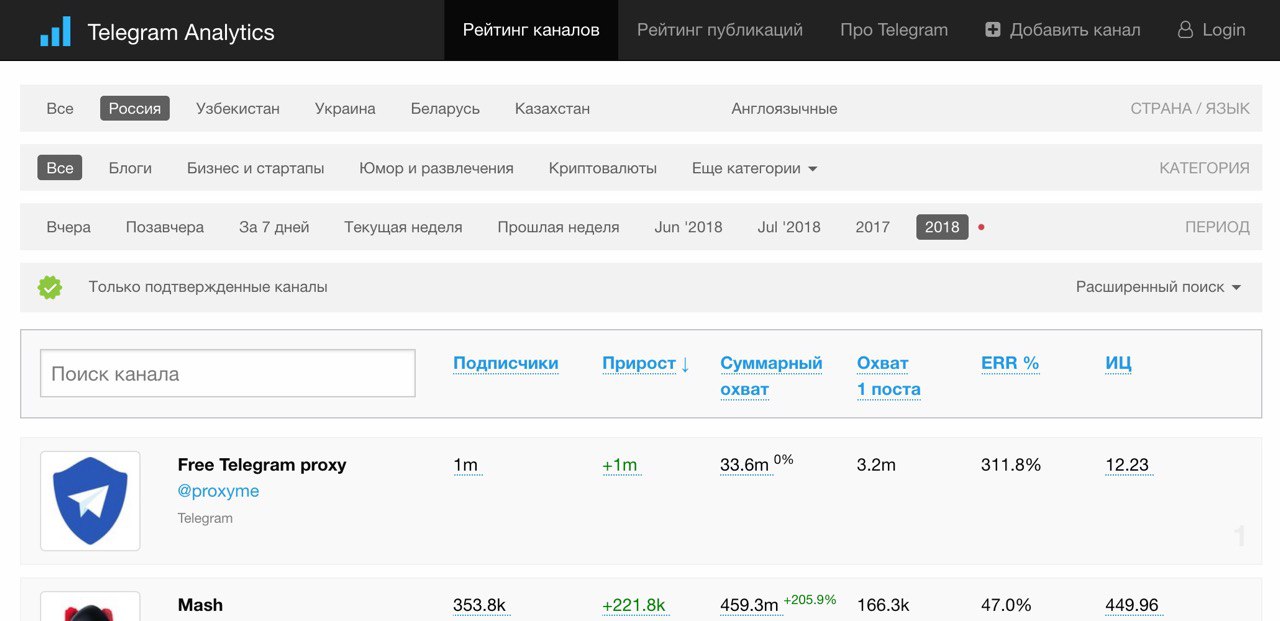The height and width of the screenshot is (621, 1280).
Task: Filter channels by Казахстан
Action: (552, 108)
